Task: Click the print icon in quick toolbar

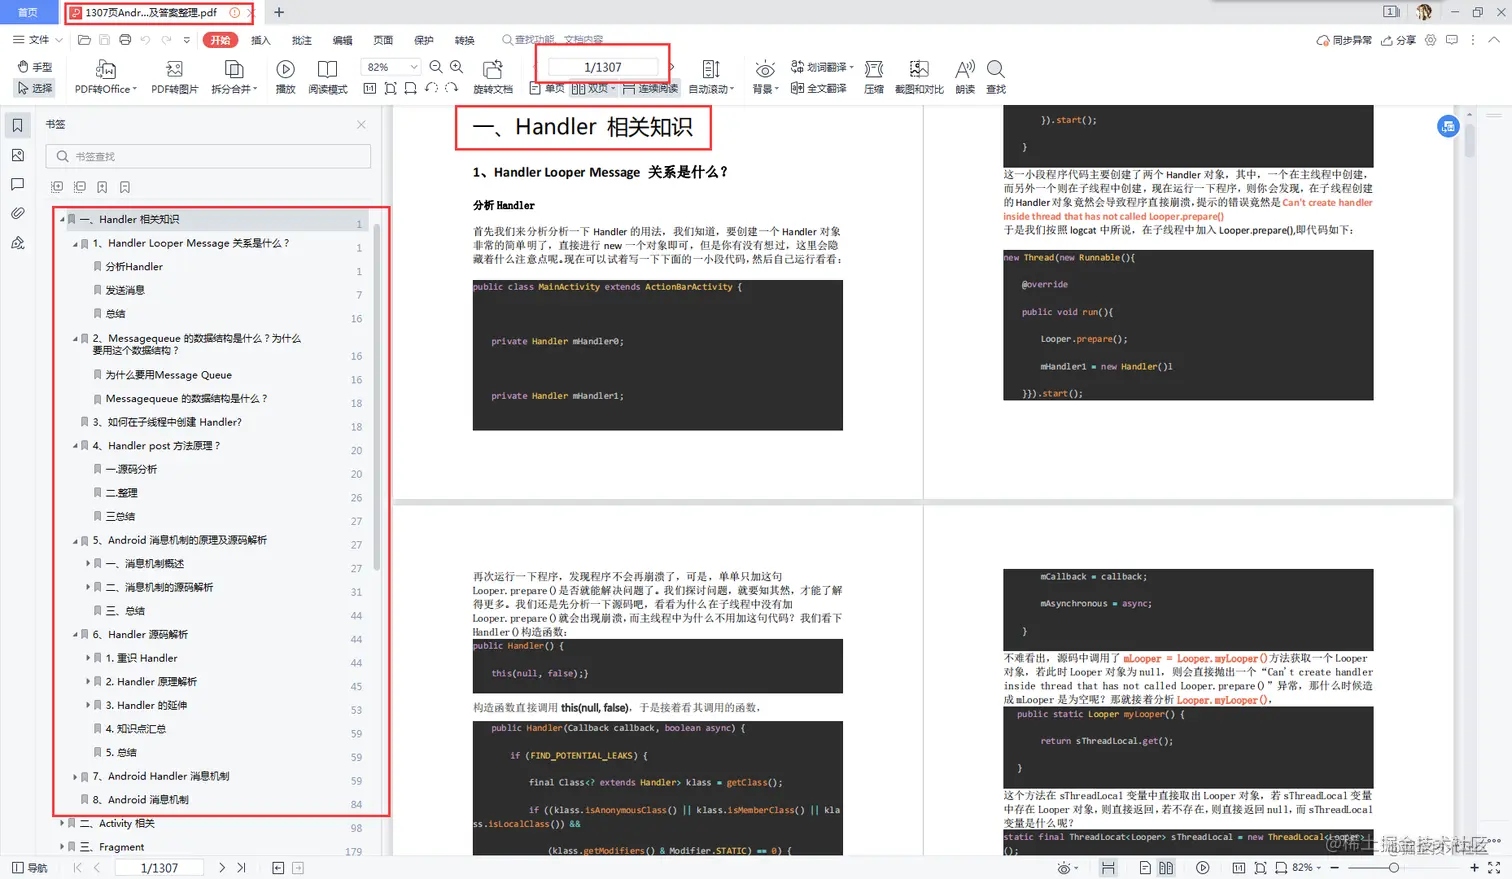Action: click(x=125, y=40)
